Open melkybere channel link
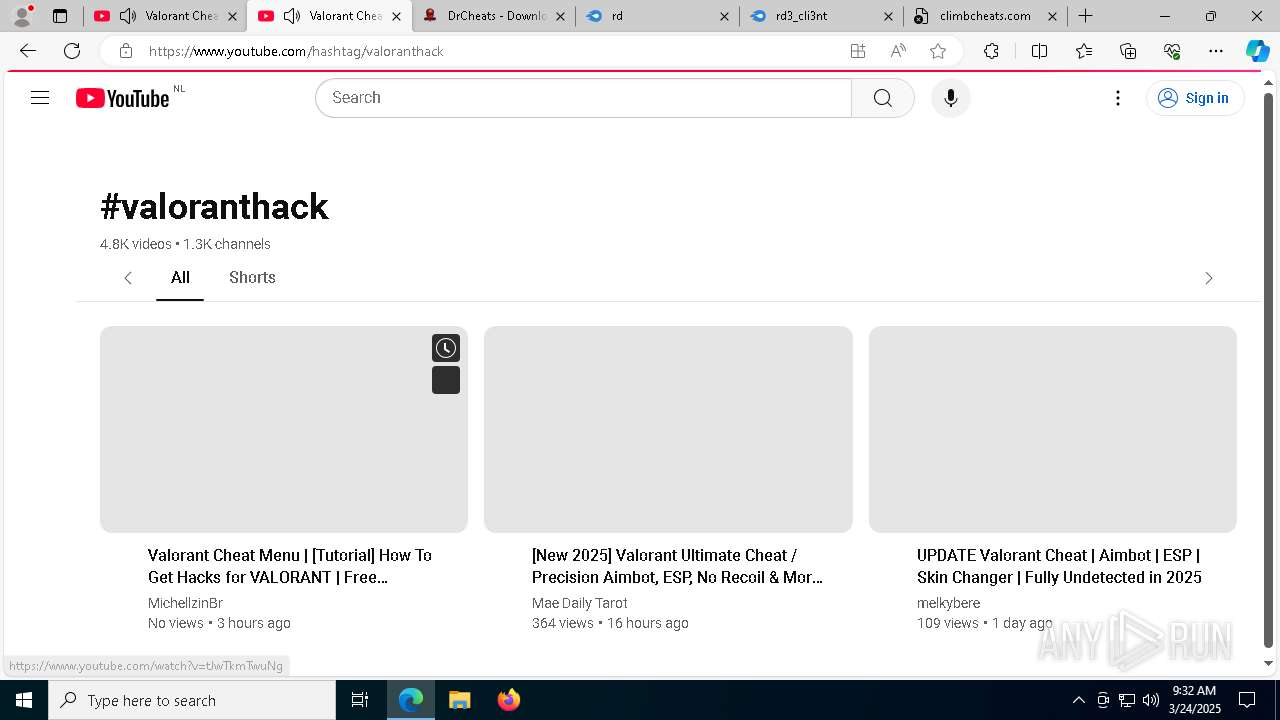1280x720 pixels. pyautogui.click(x=948, y=603)
